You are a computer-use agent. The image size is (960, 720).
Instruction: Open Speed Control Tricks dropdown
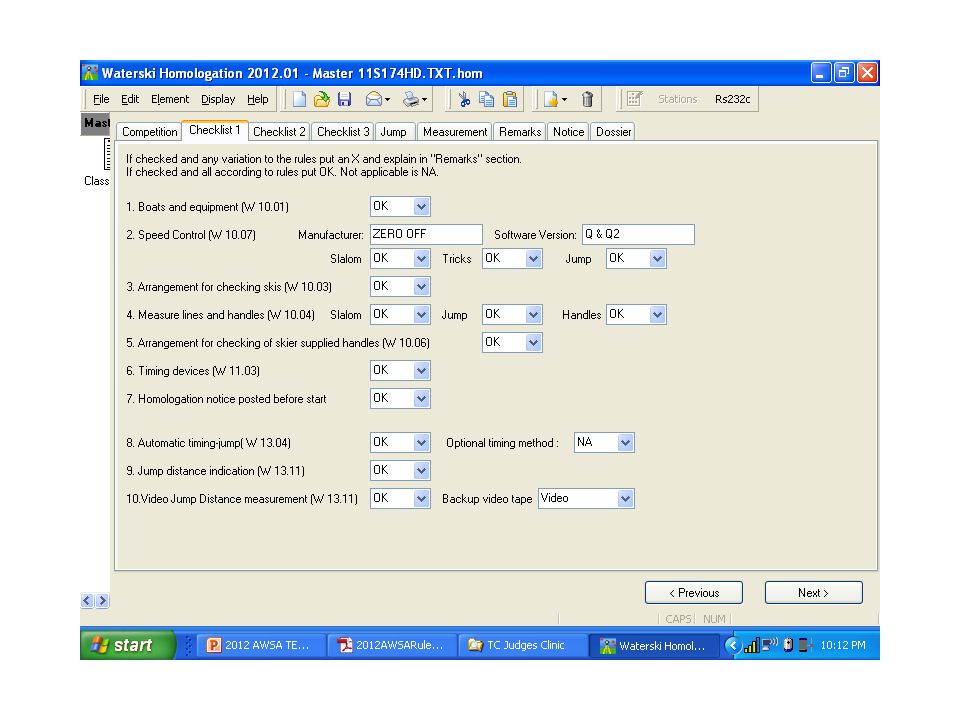pos(533,258)
